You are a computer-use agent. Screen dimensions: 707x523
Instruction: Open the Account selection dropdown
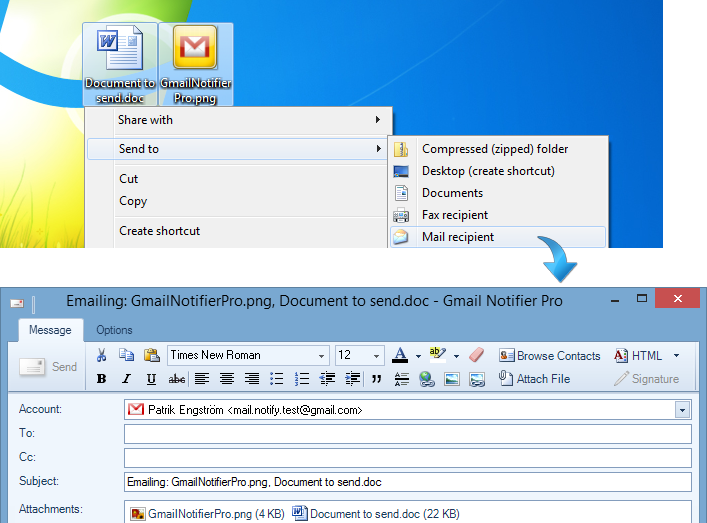click(x=682, y=410)
